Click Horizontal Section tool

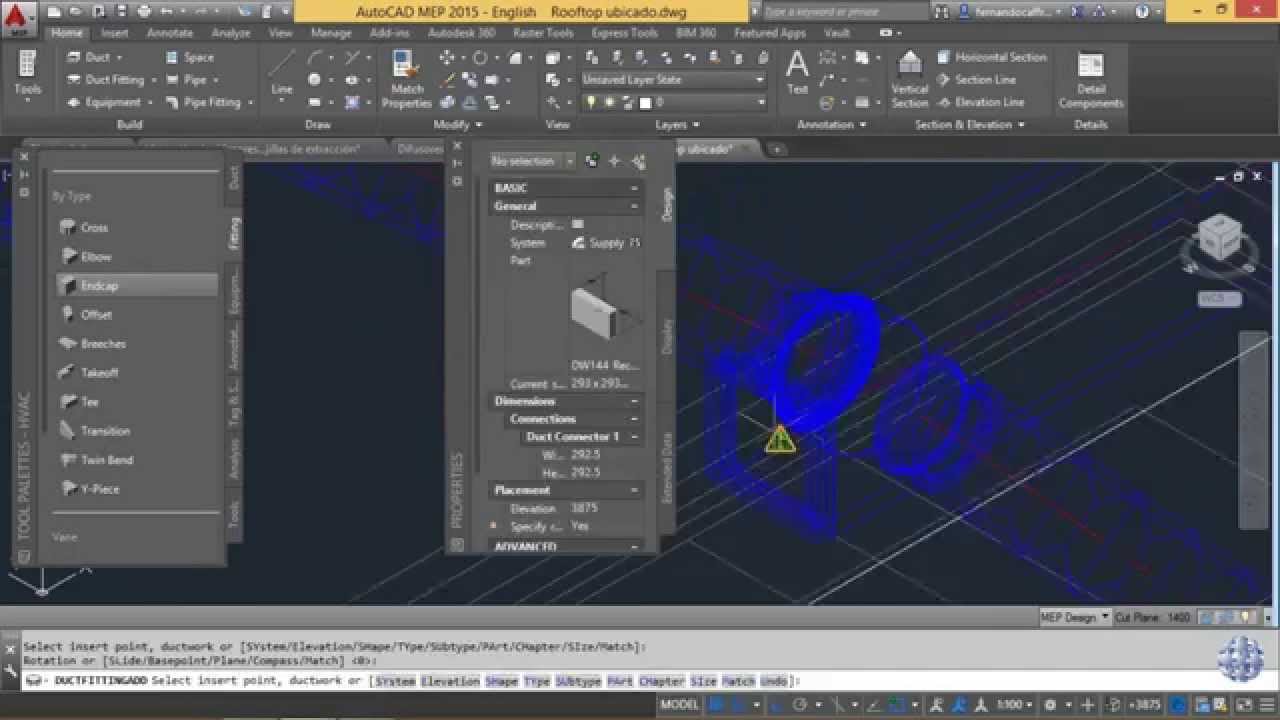click(992, 57)
